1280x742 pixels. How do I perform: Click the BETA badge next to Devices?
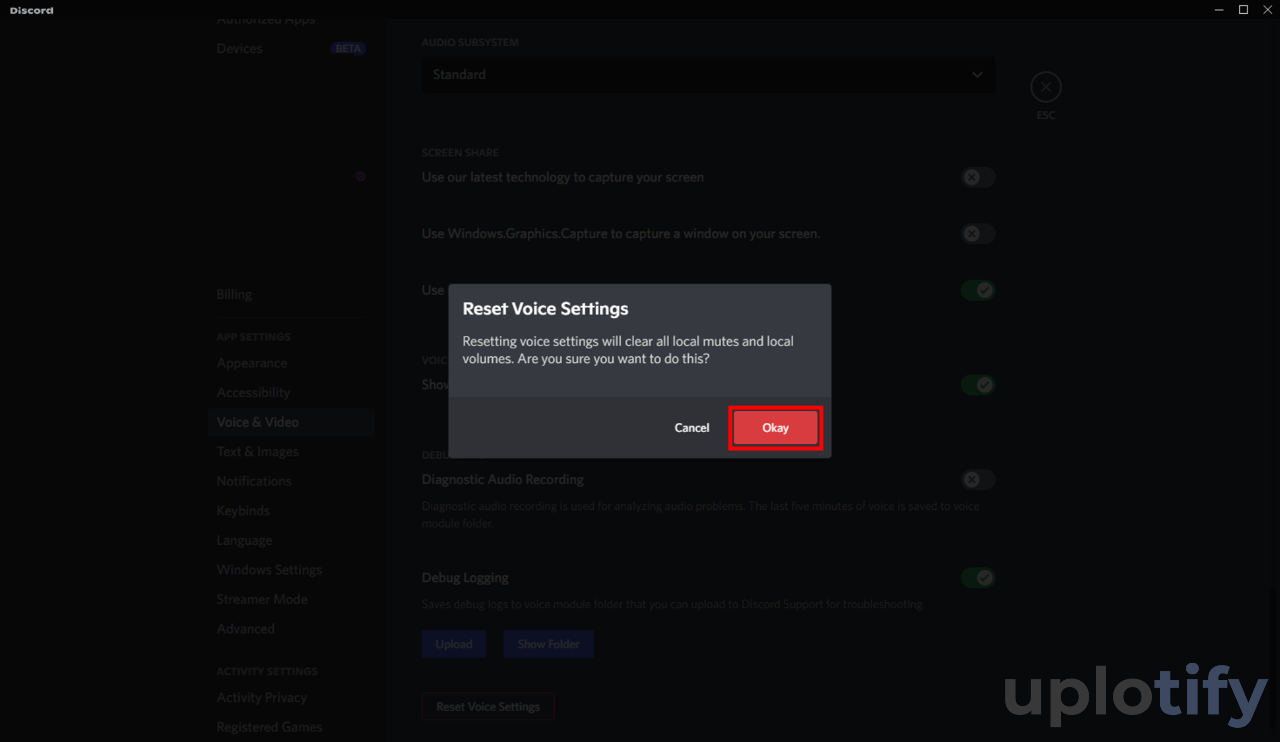tap(348, 49)
